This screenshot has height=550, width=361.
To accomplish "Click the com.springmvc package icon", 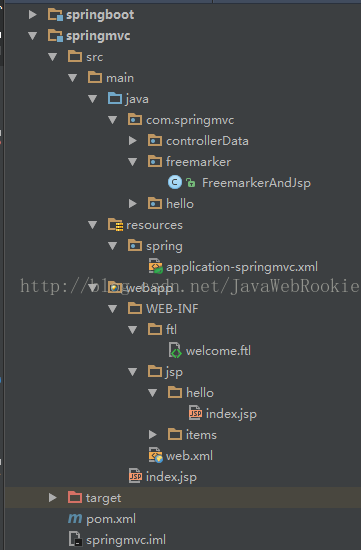I will pos(135,119).
